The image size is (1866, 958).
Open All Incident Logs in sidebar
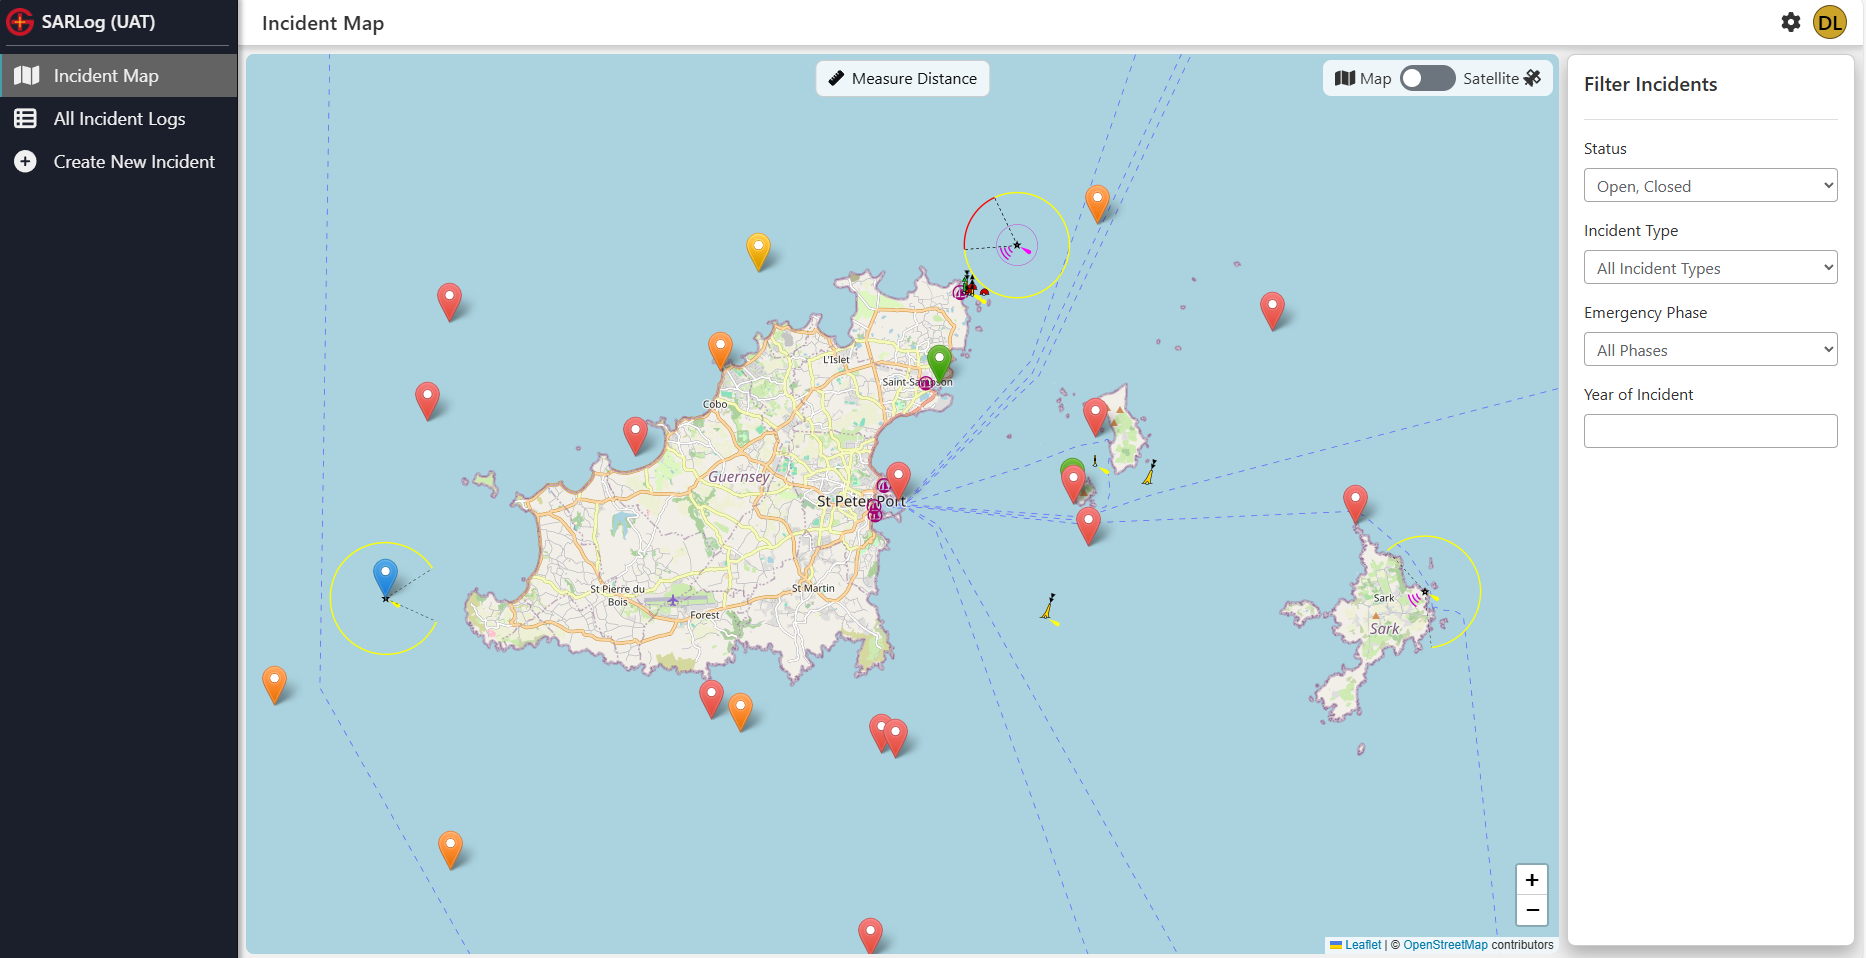pos(119,119)
